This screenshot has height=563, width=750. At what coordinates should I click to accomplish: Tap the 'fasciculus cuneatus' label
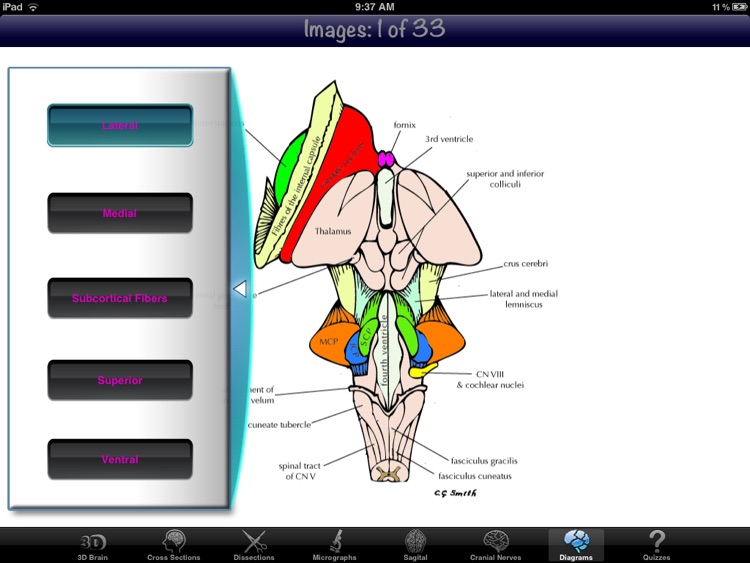[475, 476]
